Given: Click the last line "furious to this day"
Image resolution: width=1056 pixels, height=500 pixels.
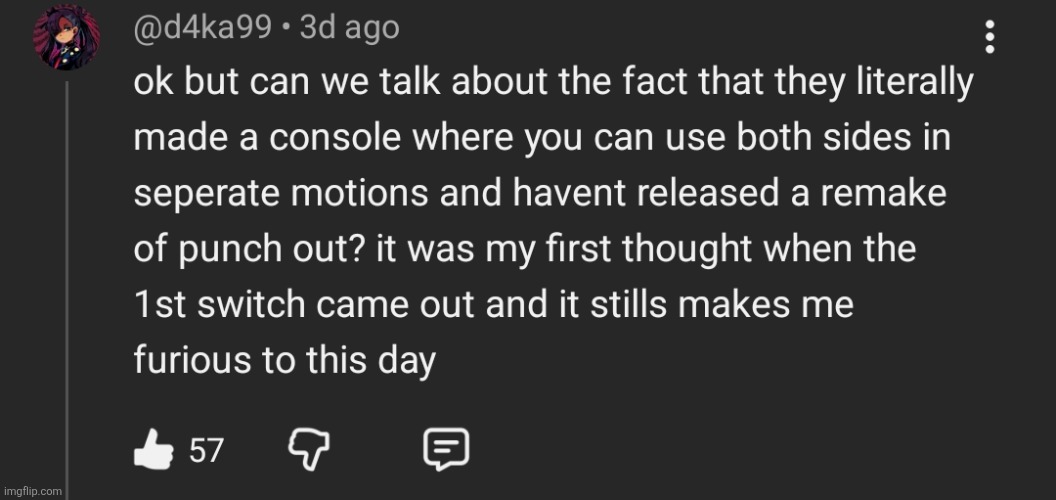Looking at the screenshot, I should [x=285, y=360].
